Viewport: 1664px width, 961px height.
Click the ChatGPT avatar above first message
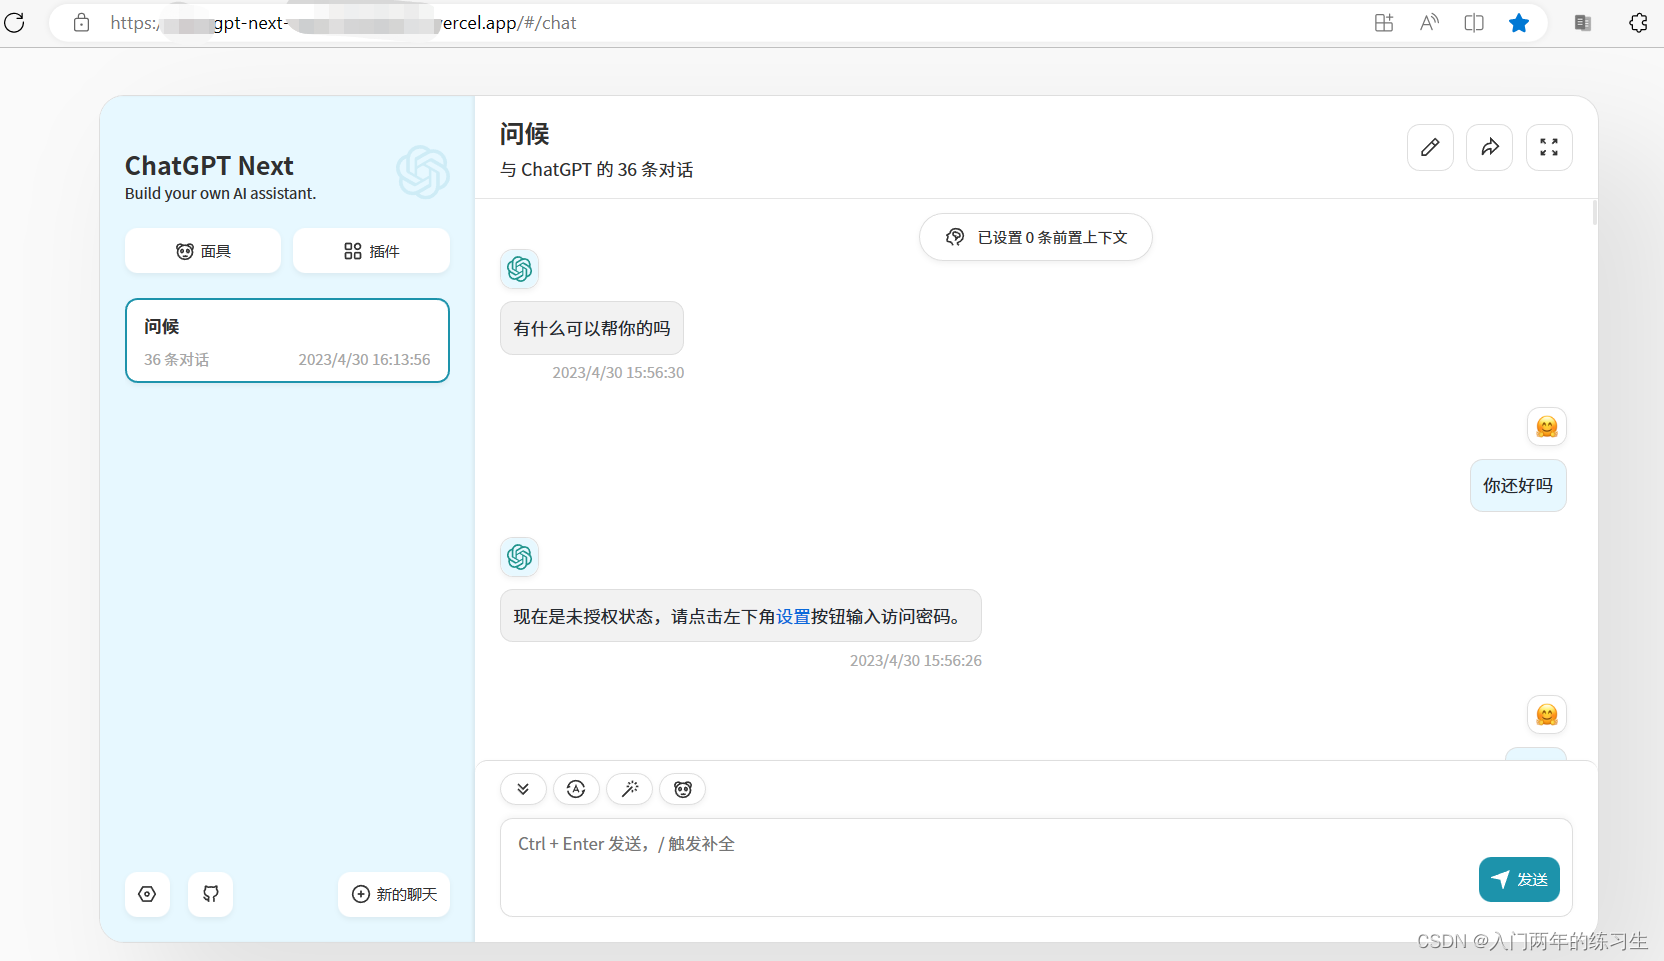point(520,269)
